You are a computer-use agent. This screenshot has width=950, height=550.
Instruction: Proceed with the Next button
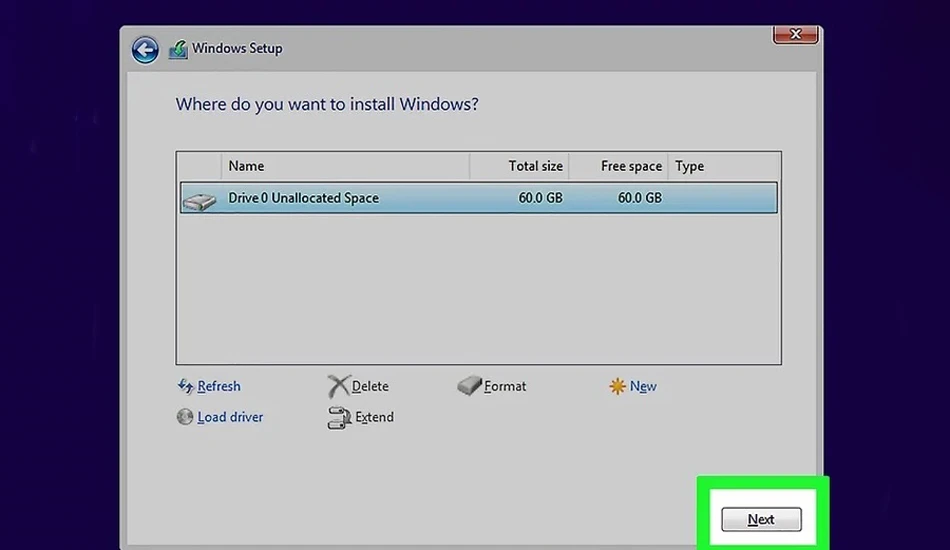click(x=761, y=519)
